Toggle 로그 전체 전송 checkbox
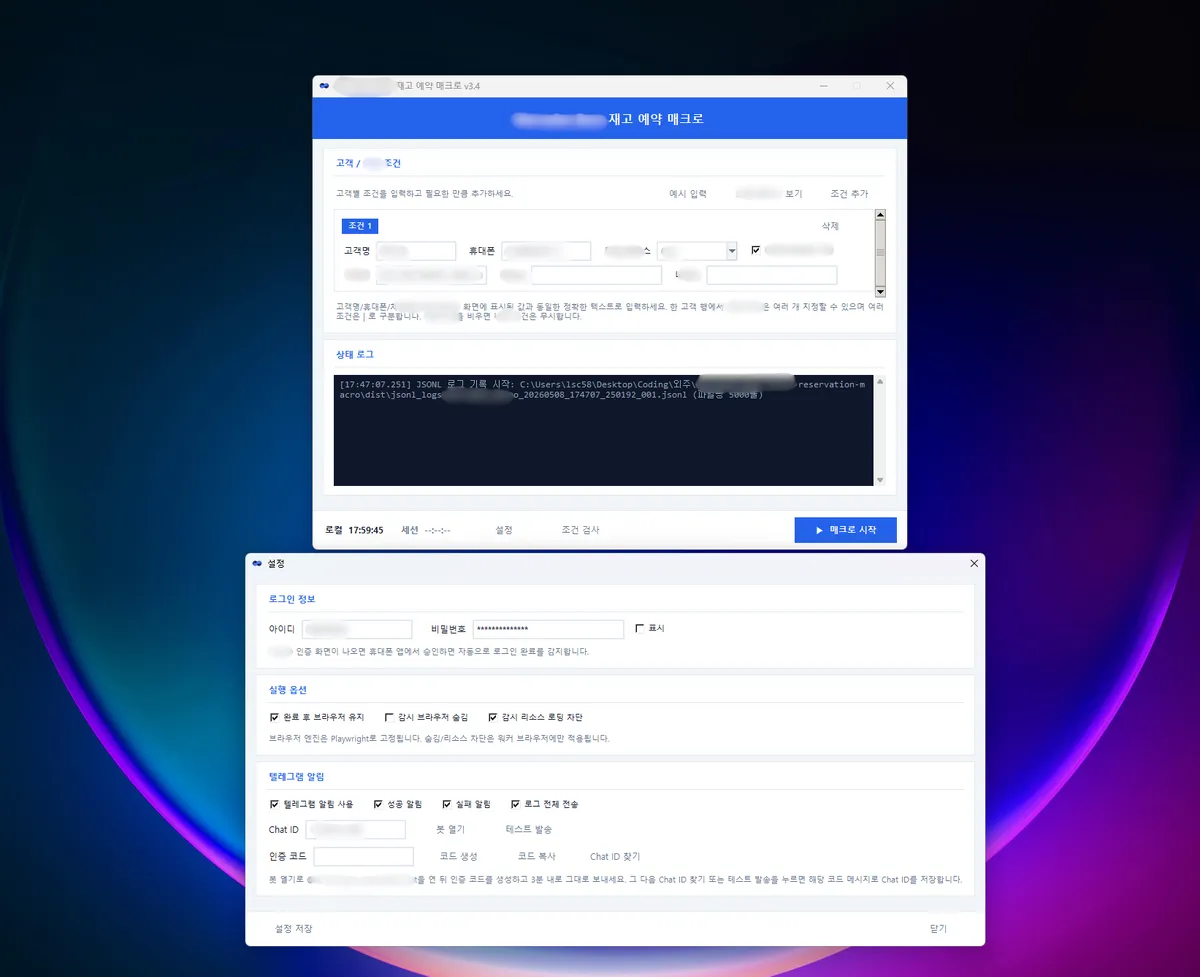1200x977 pixels. pos(515,803)
